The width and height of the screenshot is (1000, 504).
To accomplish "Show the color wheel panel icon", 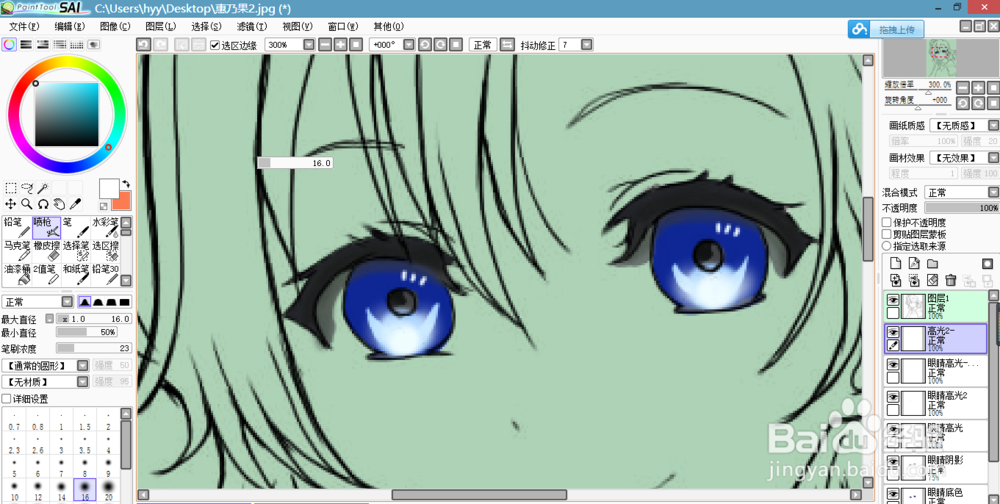I will (x=9, y=44).
